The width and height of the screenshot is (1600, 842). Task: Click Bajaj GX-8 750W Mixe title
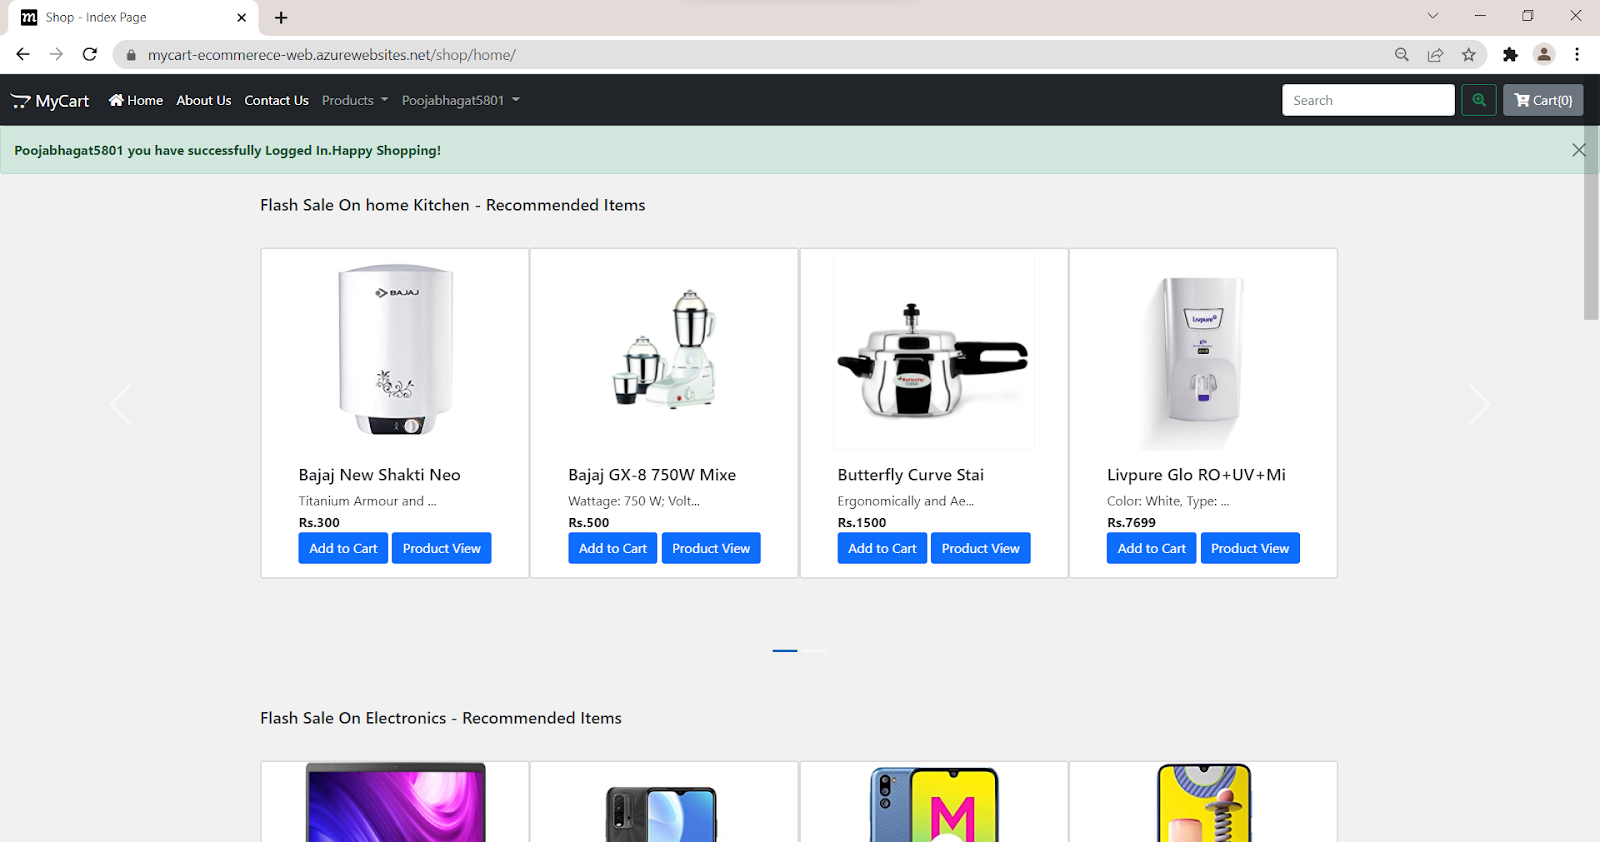point(652,475)
